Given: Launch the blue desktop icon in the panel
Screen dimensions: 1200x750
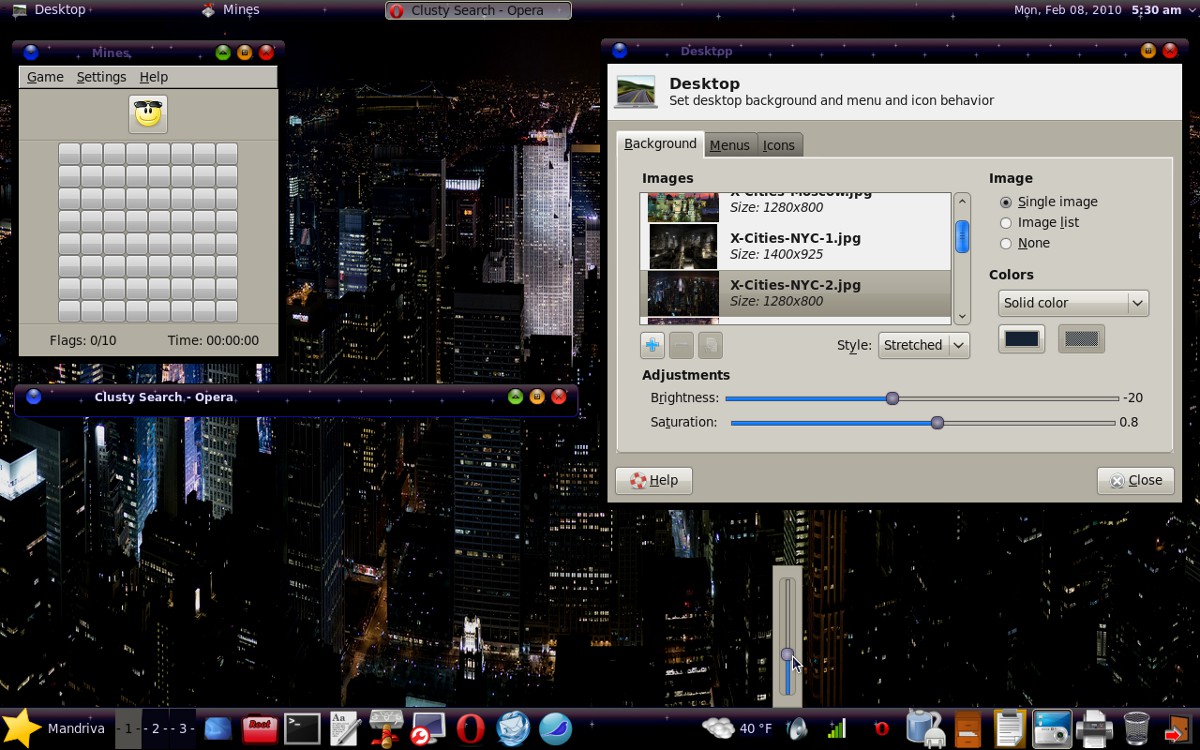Looking at the screenshot, I should point(218,729).
